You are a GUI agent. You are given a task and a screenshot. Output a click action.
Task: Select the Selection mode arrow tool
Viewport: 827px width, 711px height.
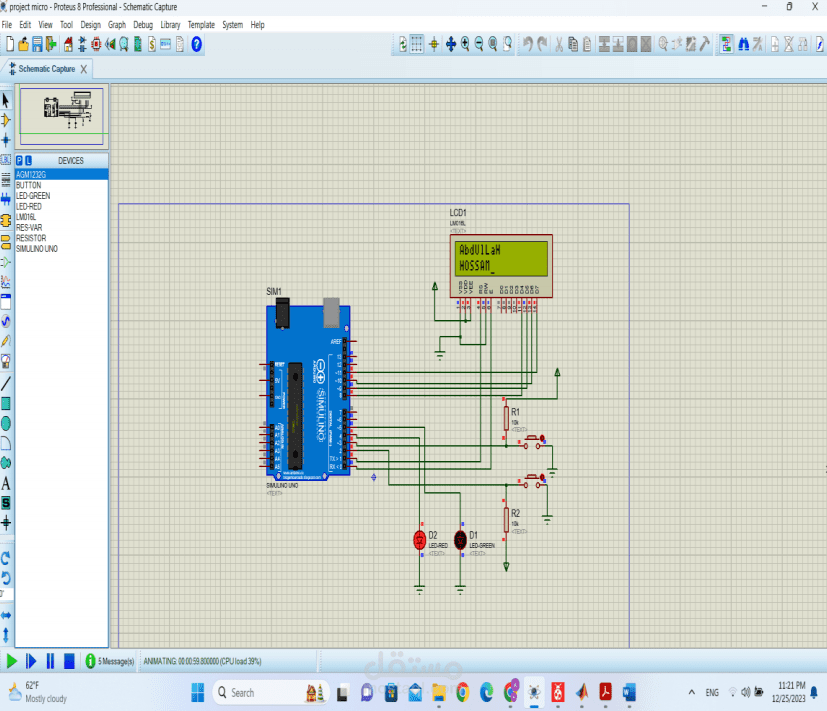click(6, 100)
